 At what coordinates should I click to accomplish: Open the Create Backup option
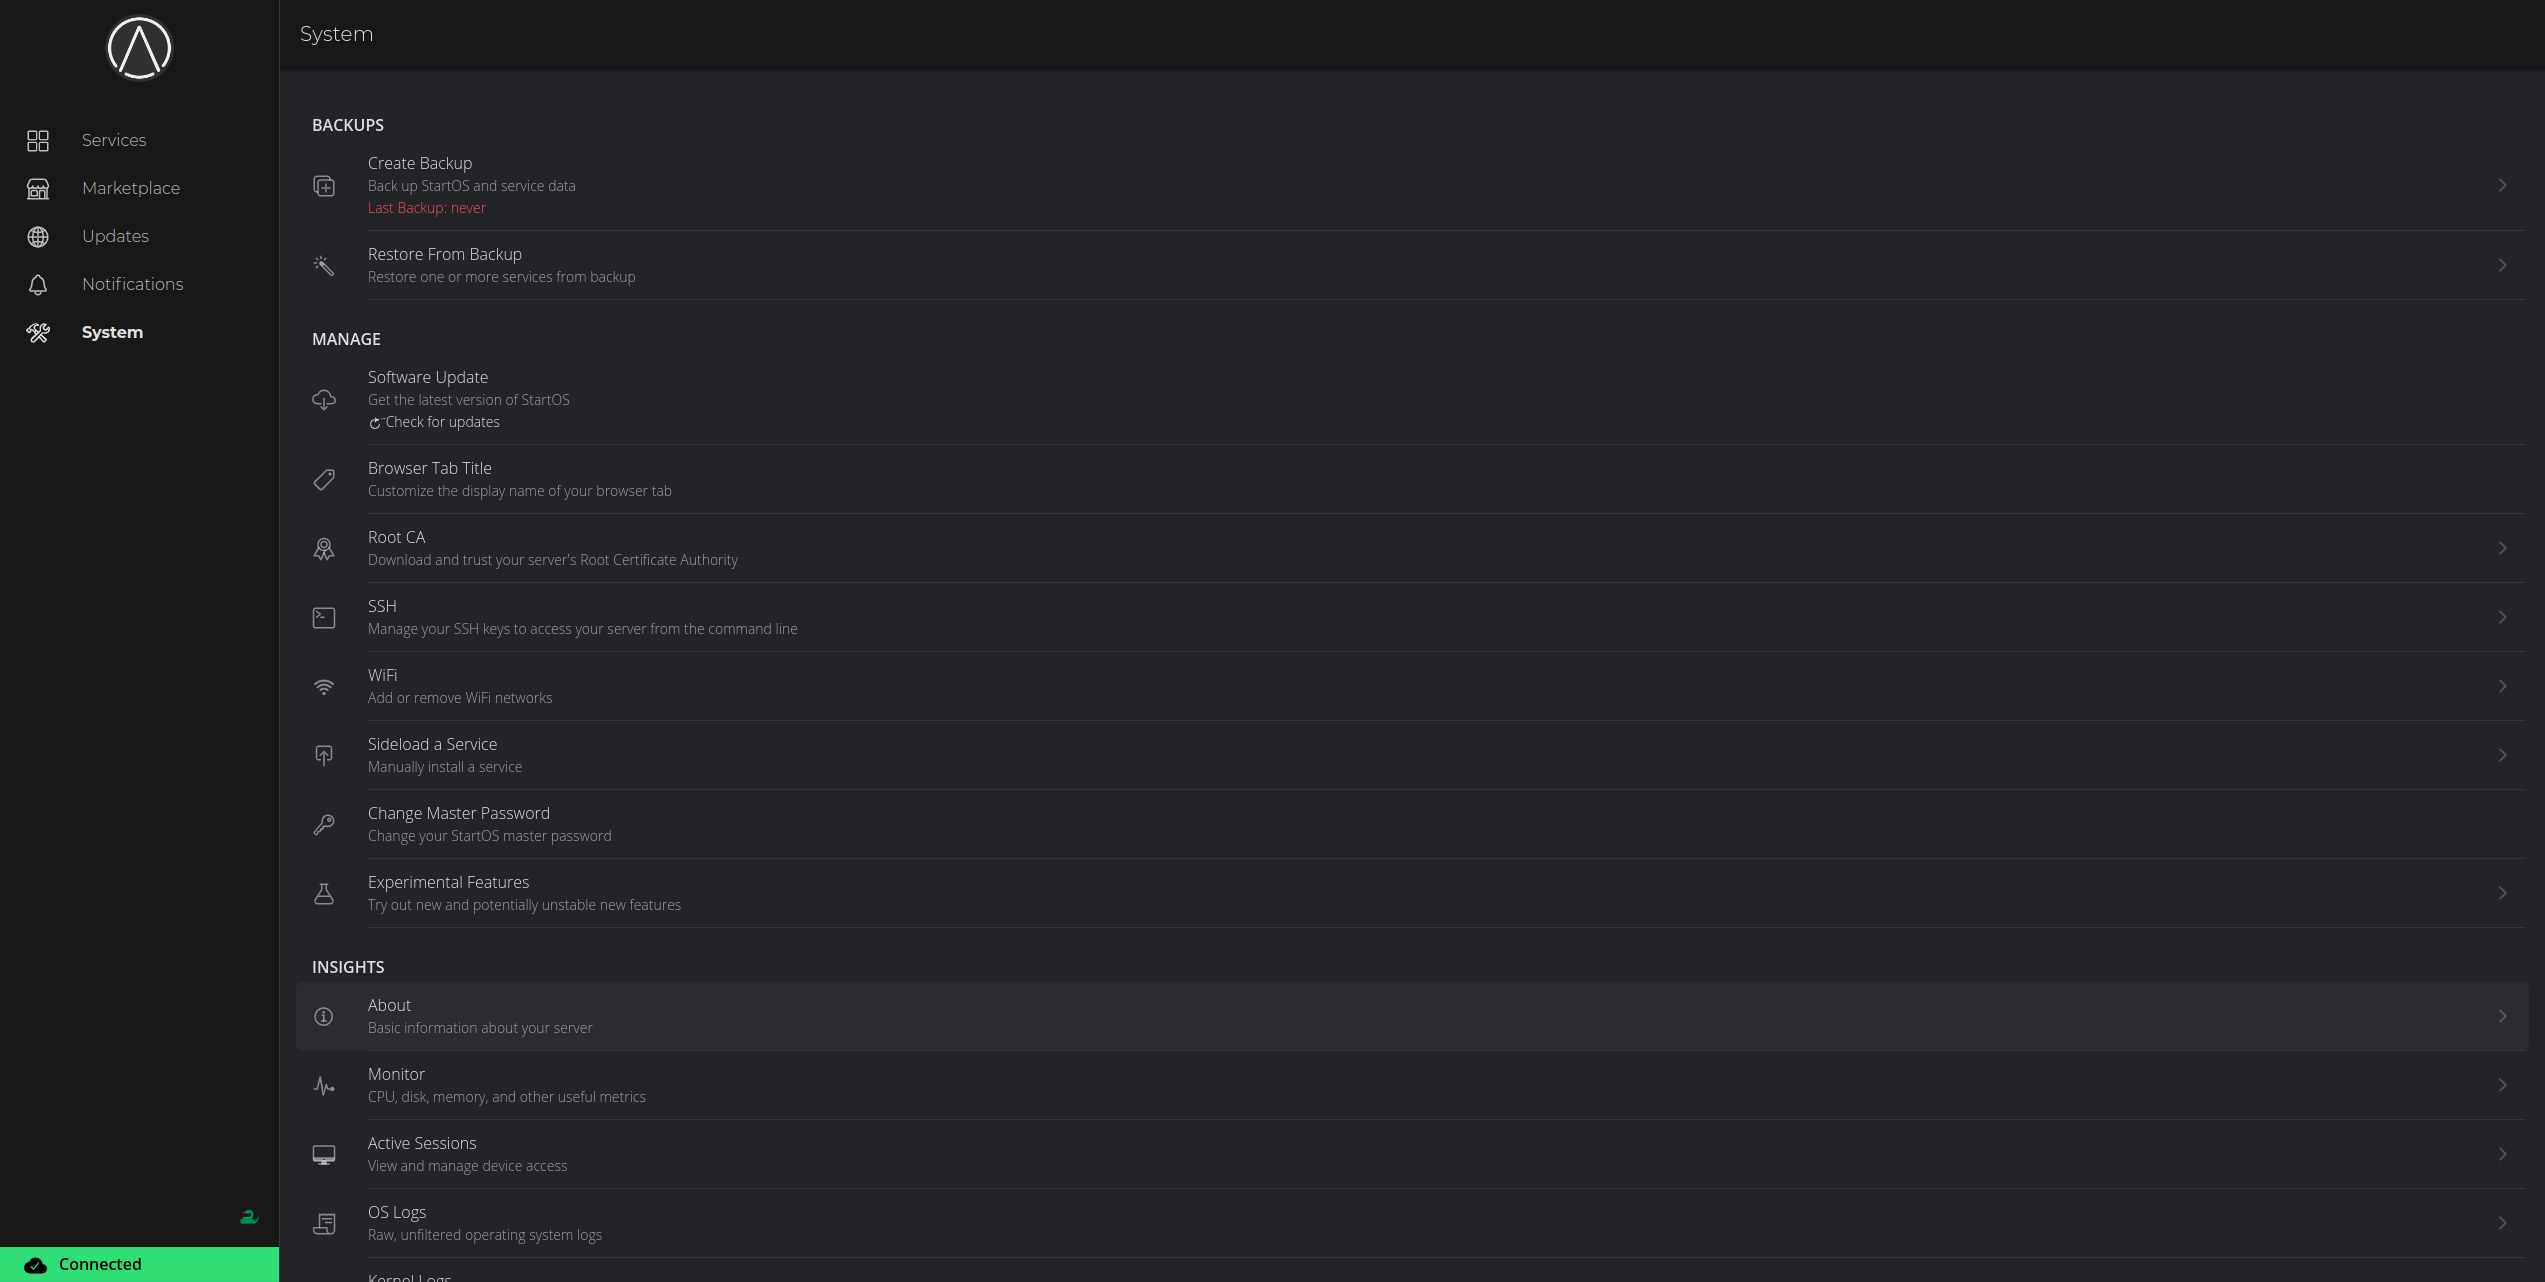[1412, 185]
